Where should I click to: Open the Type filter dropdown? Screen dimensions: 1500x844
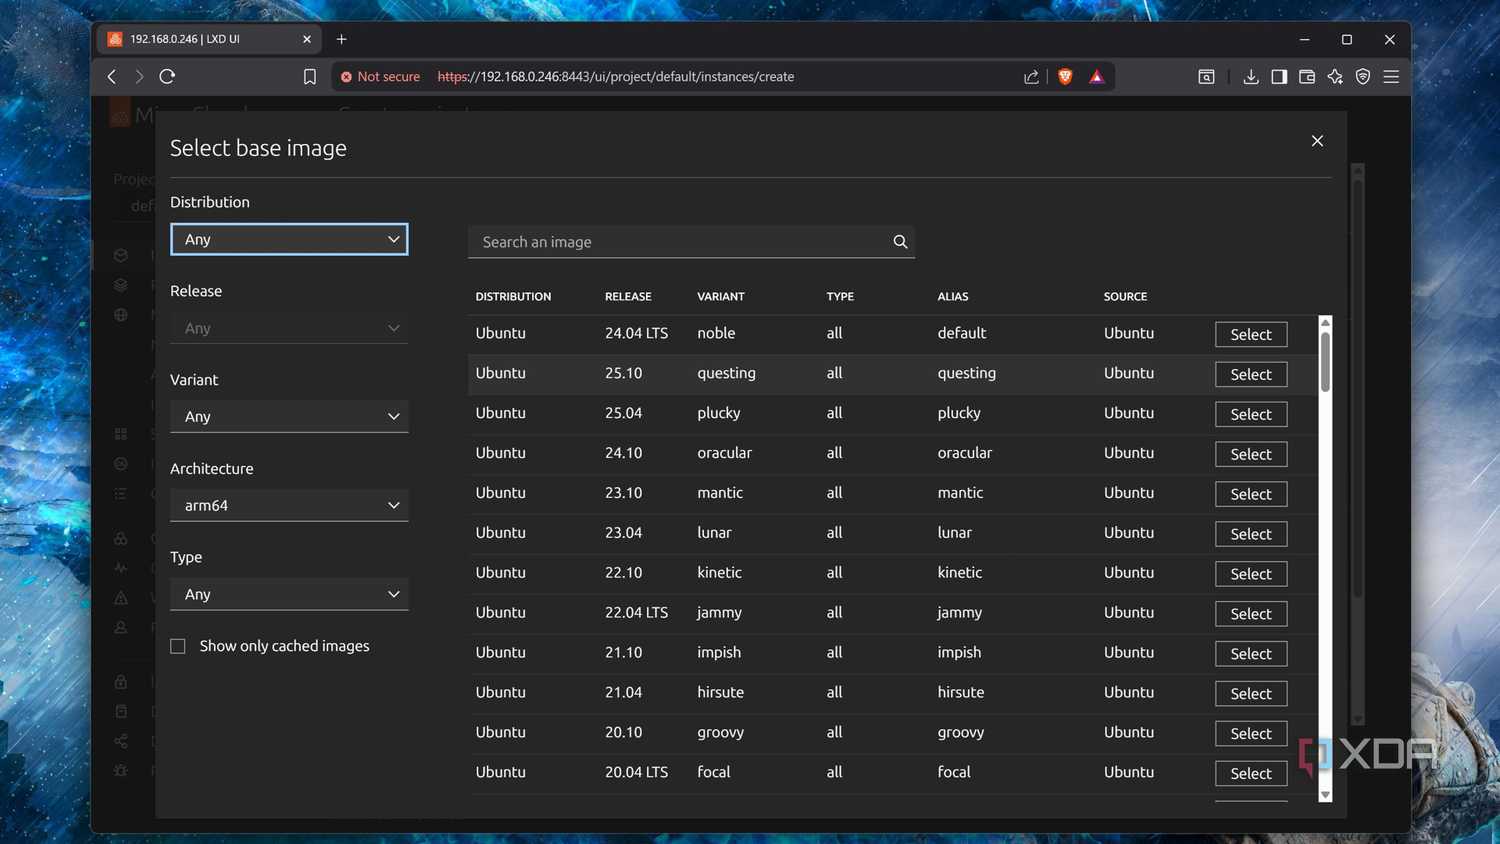[289, 594]
